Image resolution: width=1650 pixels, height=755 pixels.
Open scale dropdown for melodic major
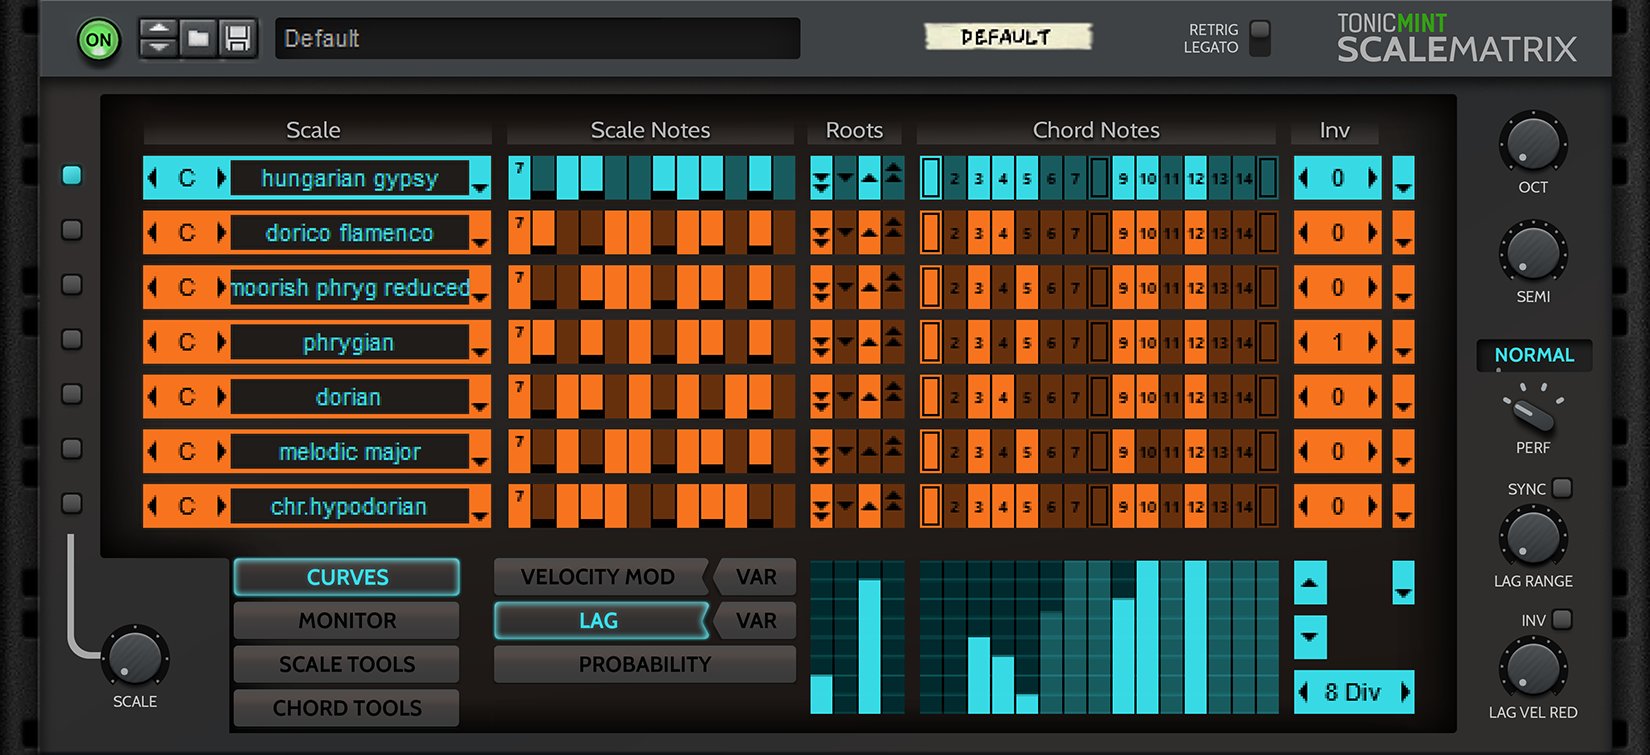pos(480,461)
